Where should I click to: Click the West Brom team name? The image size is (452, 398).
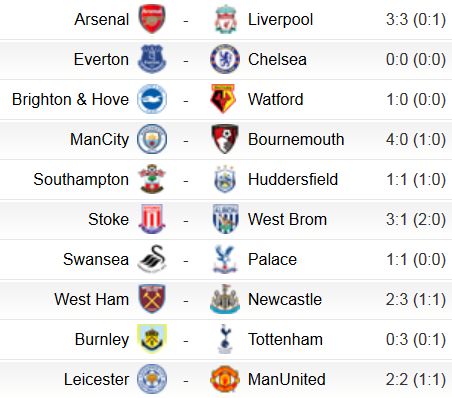tap(287, 219)
